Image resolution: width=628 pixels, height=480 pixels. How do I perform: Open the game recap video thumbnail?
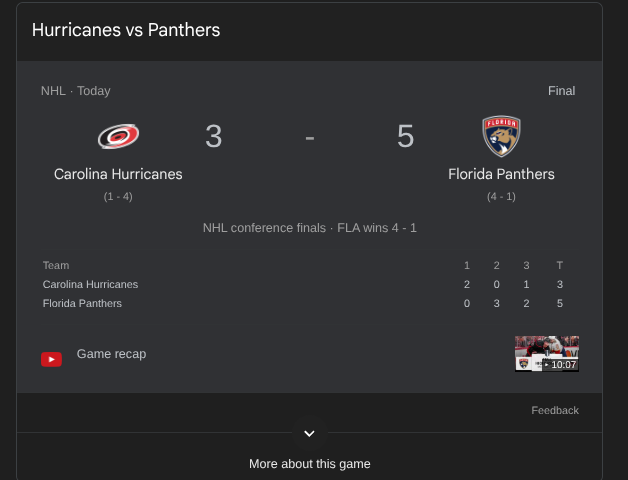[x=547, y=354]
